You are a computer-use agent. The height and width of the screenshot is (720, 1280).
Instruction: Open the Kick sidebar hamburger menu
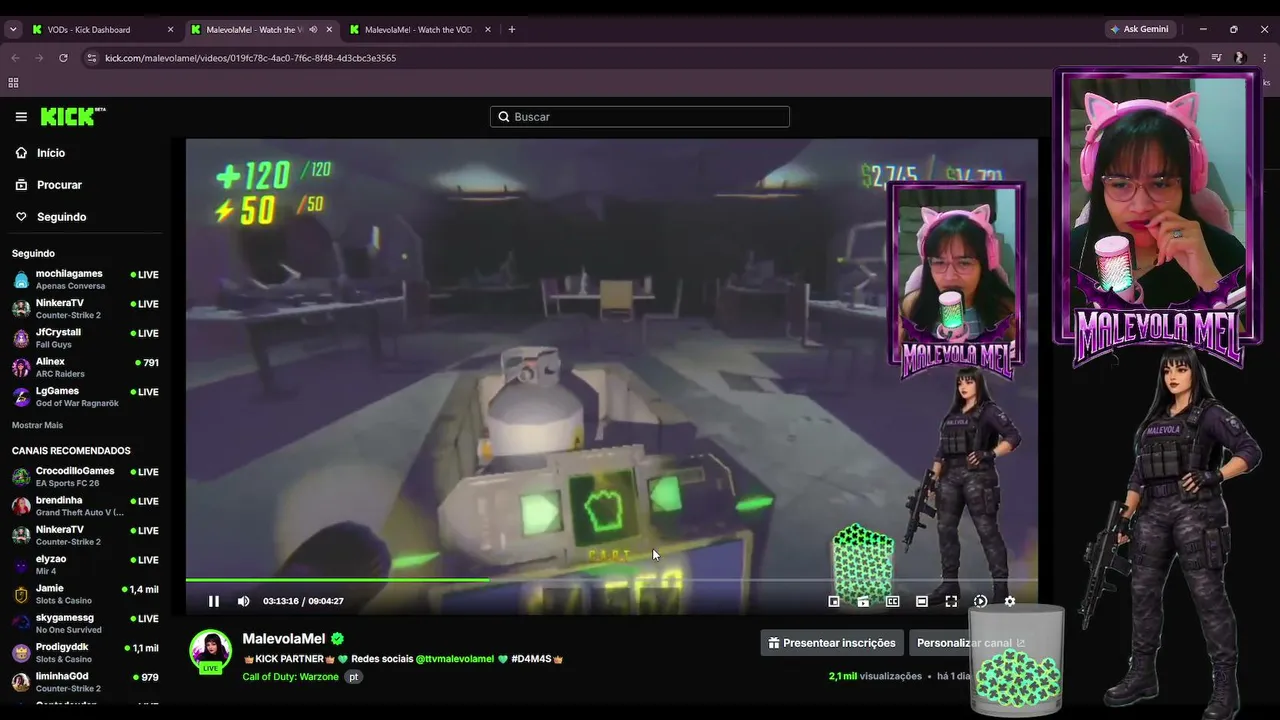(x=21, y=117)
